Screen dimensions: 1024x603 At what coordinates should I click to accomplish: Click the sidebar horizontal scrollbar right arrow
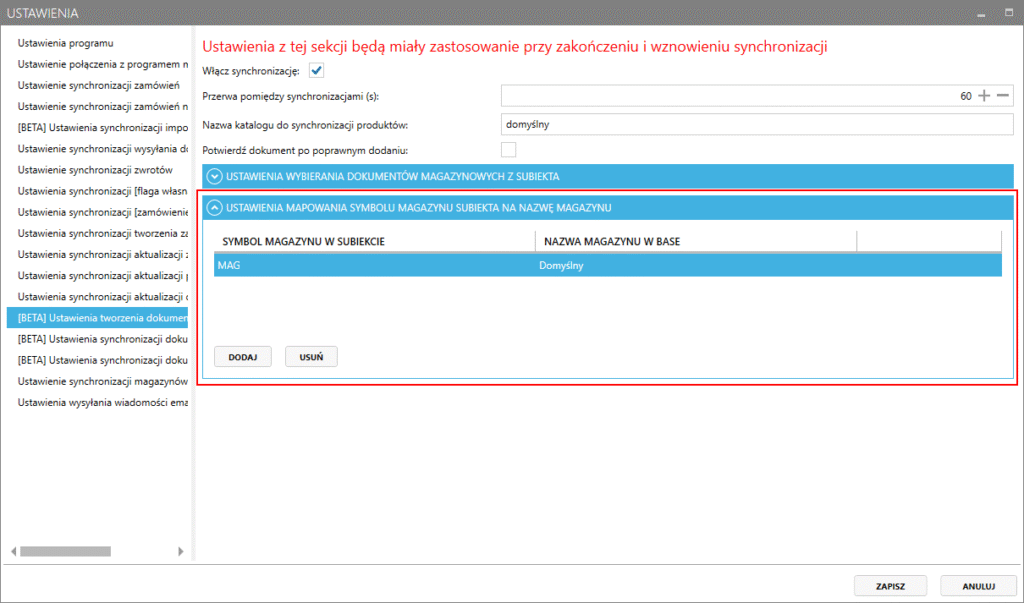pyautogui.click(x=181, y=551)
